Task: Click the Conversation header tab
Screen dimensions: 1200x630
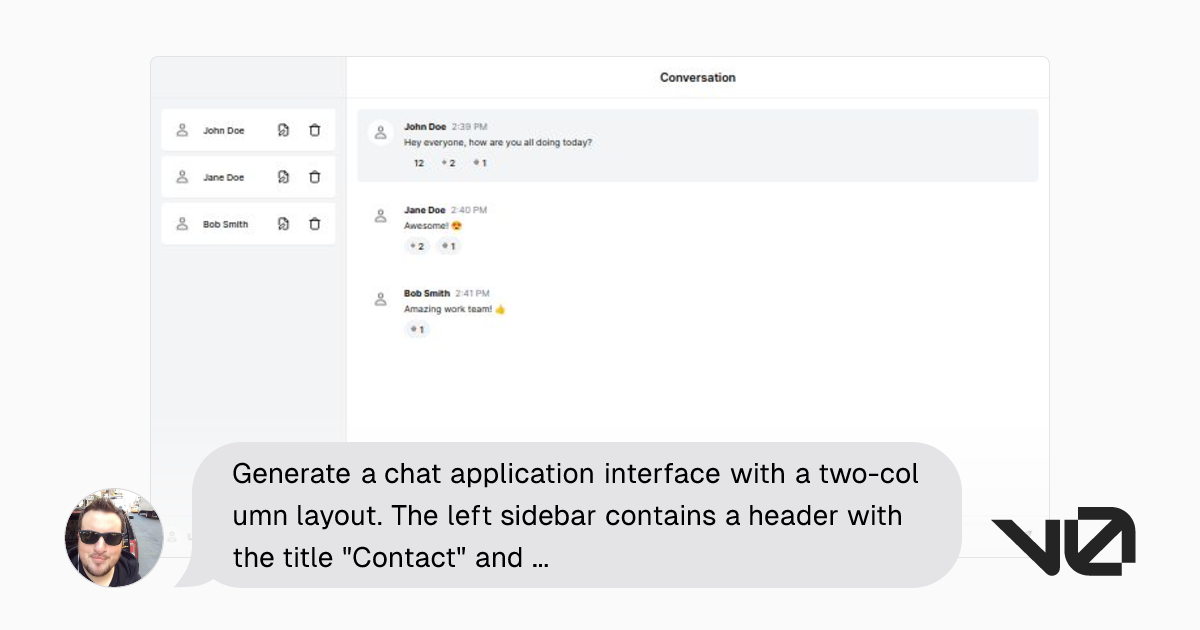Action: (697, 77)
